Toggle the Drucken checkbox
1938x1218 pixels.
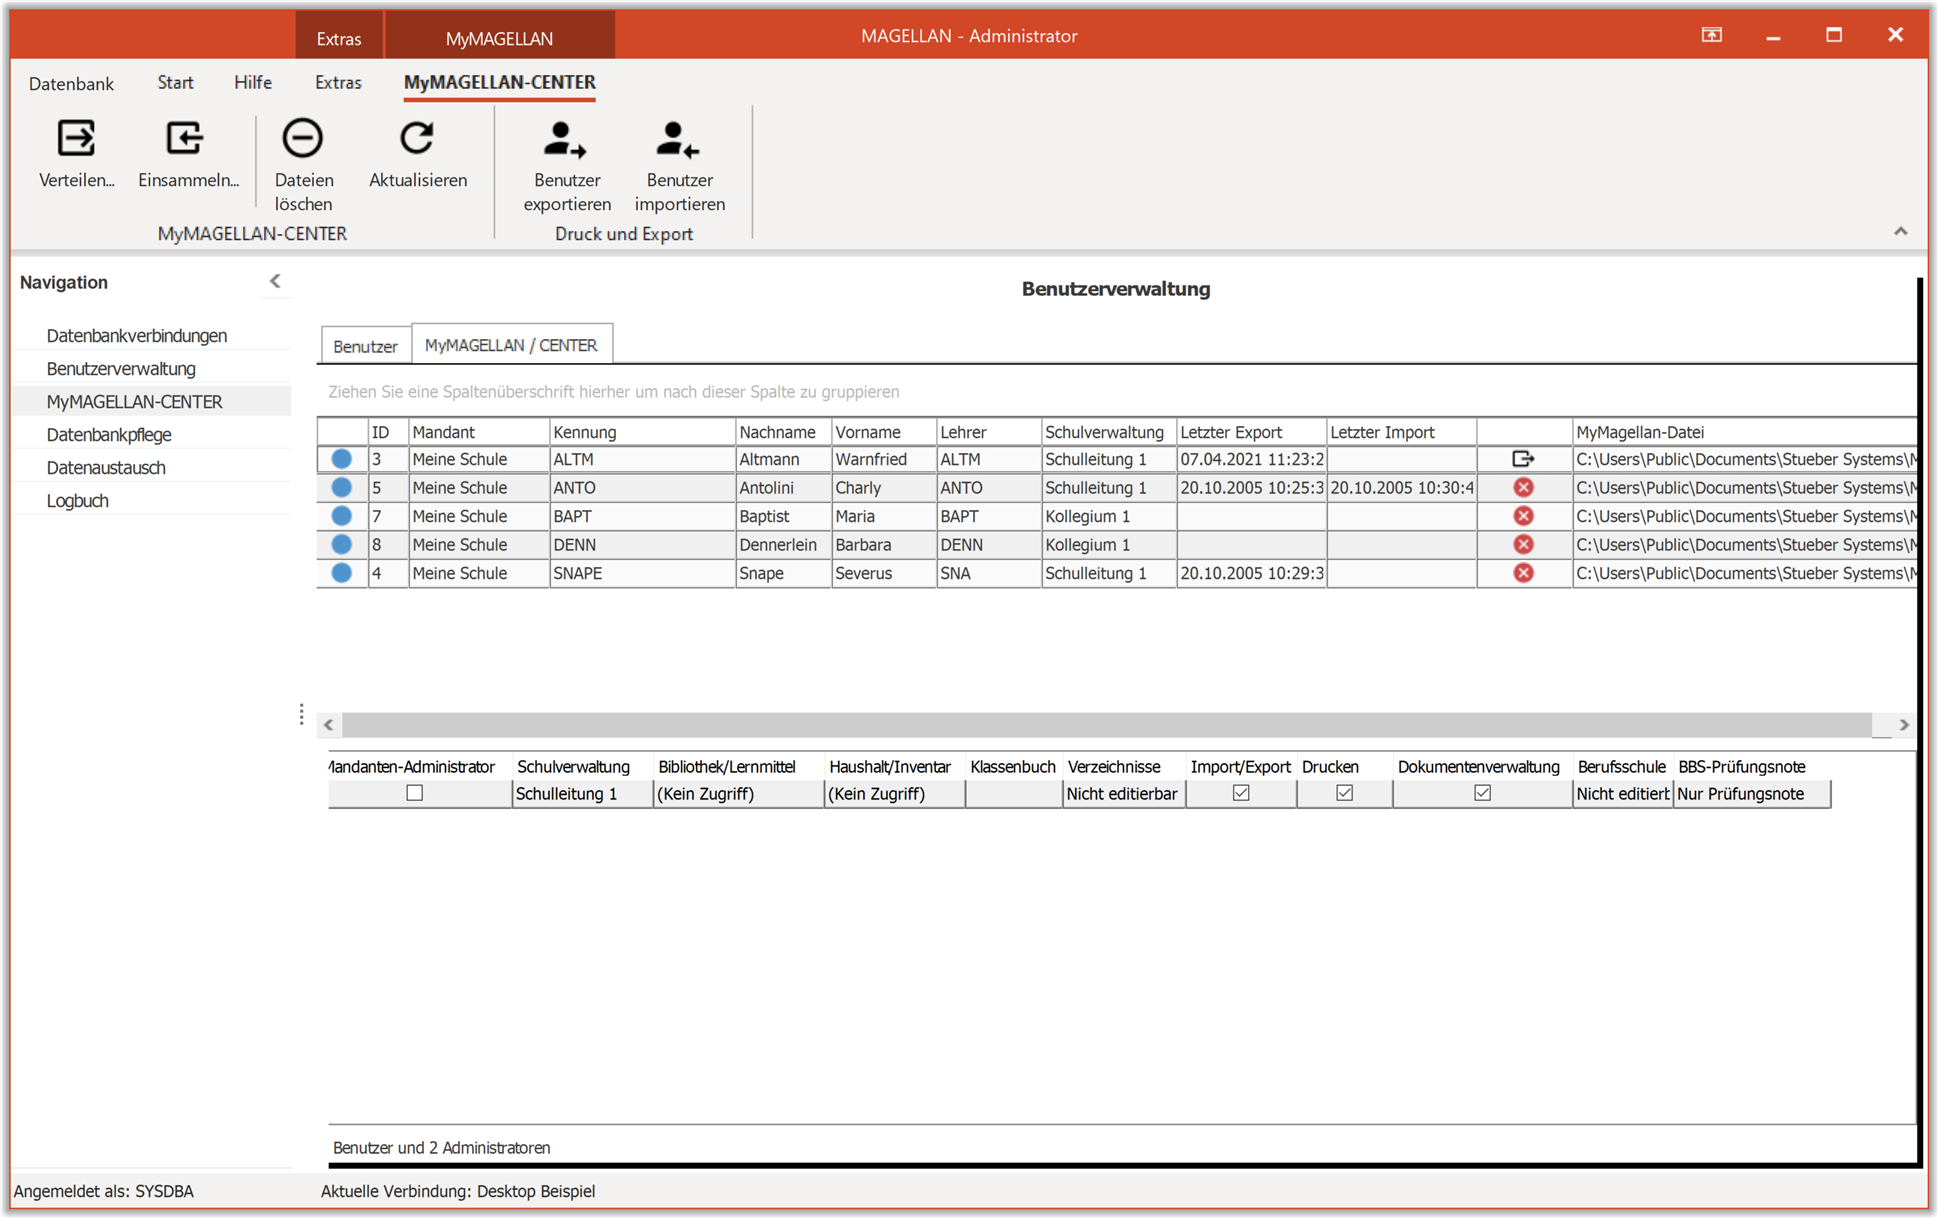click(x=1345, y=794)
